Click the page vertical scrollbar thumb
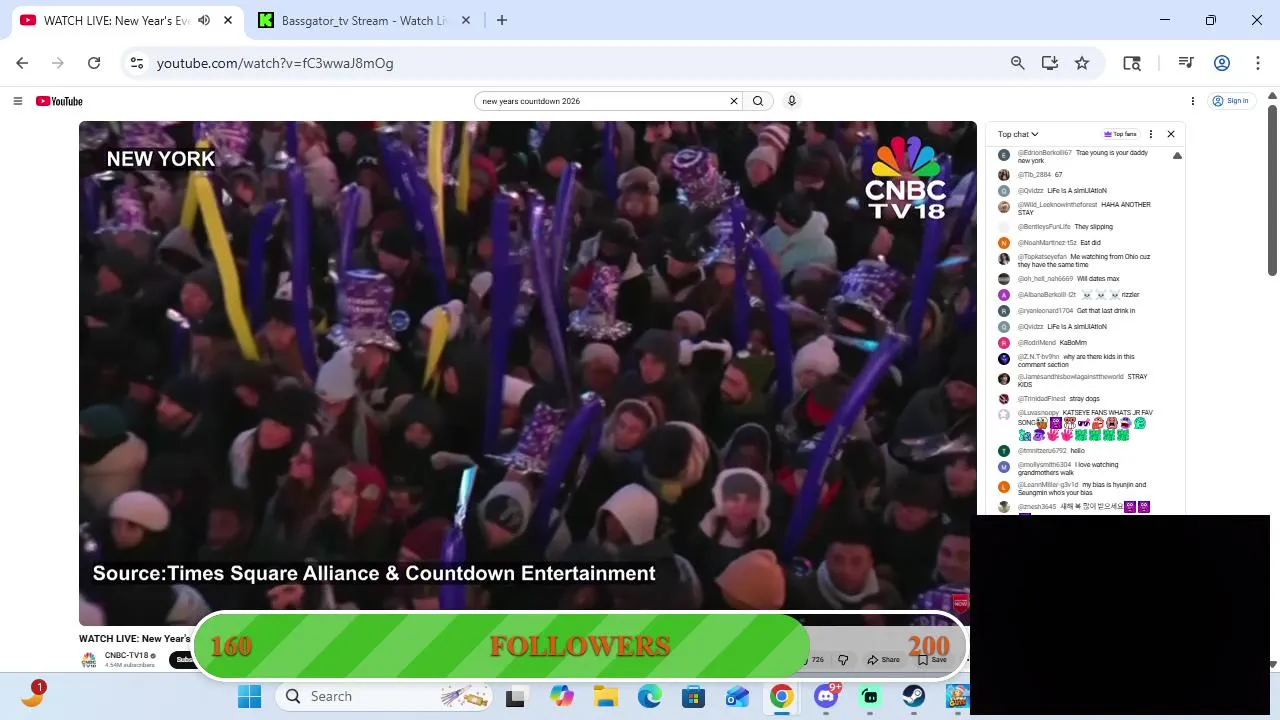The width and height of the screenshot is (1280, 720). point(1272,190)
